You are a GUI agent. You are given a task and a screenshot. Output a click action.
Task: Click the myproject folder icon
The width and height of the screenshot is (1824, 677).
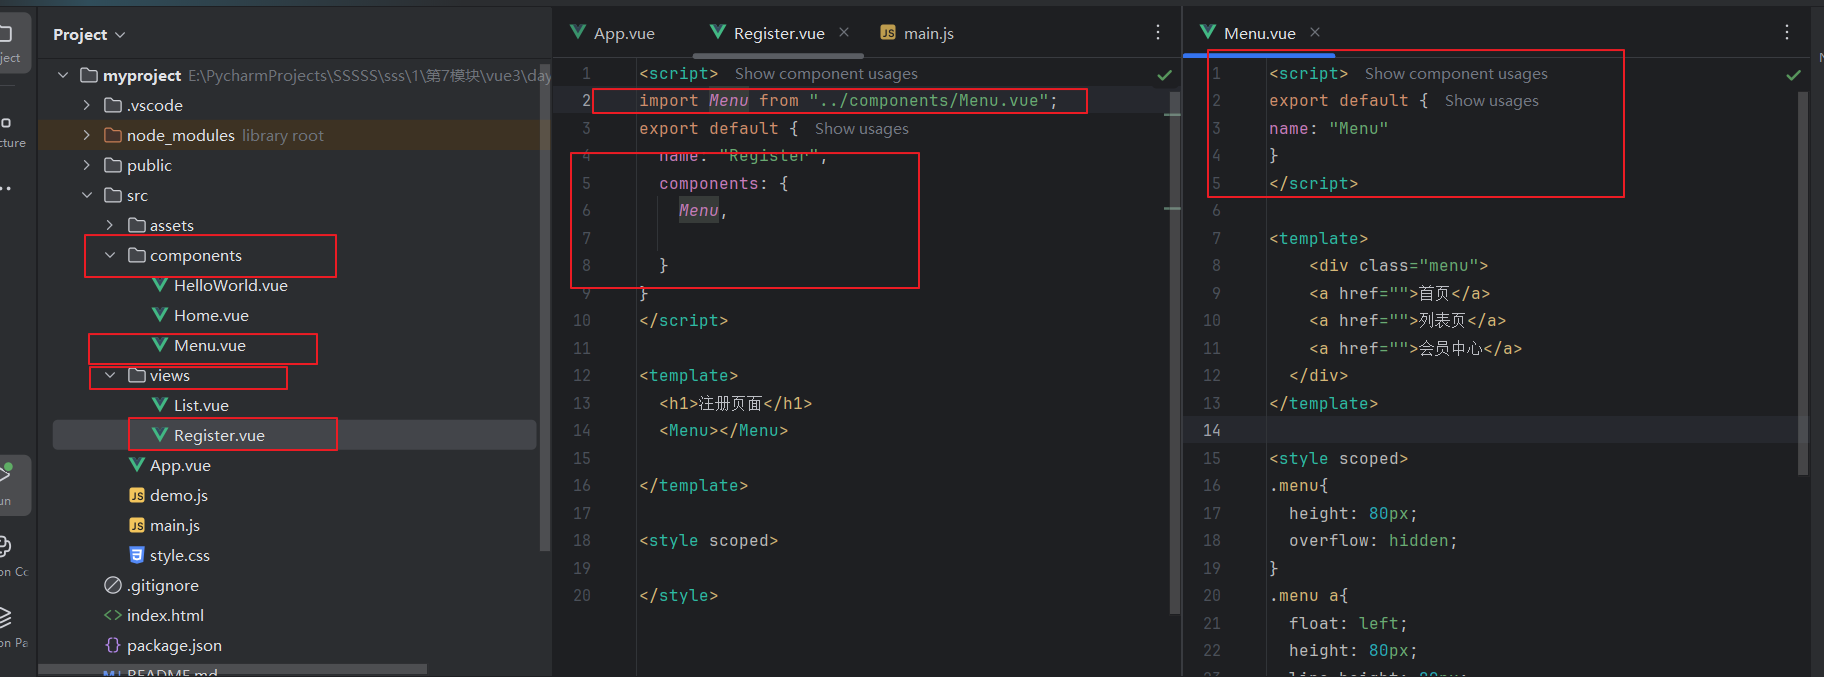pos(89,75)
